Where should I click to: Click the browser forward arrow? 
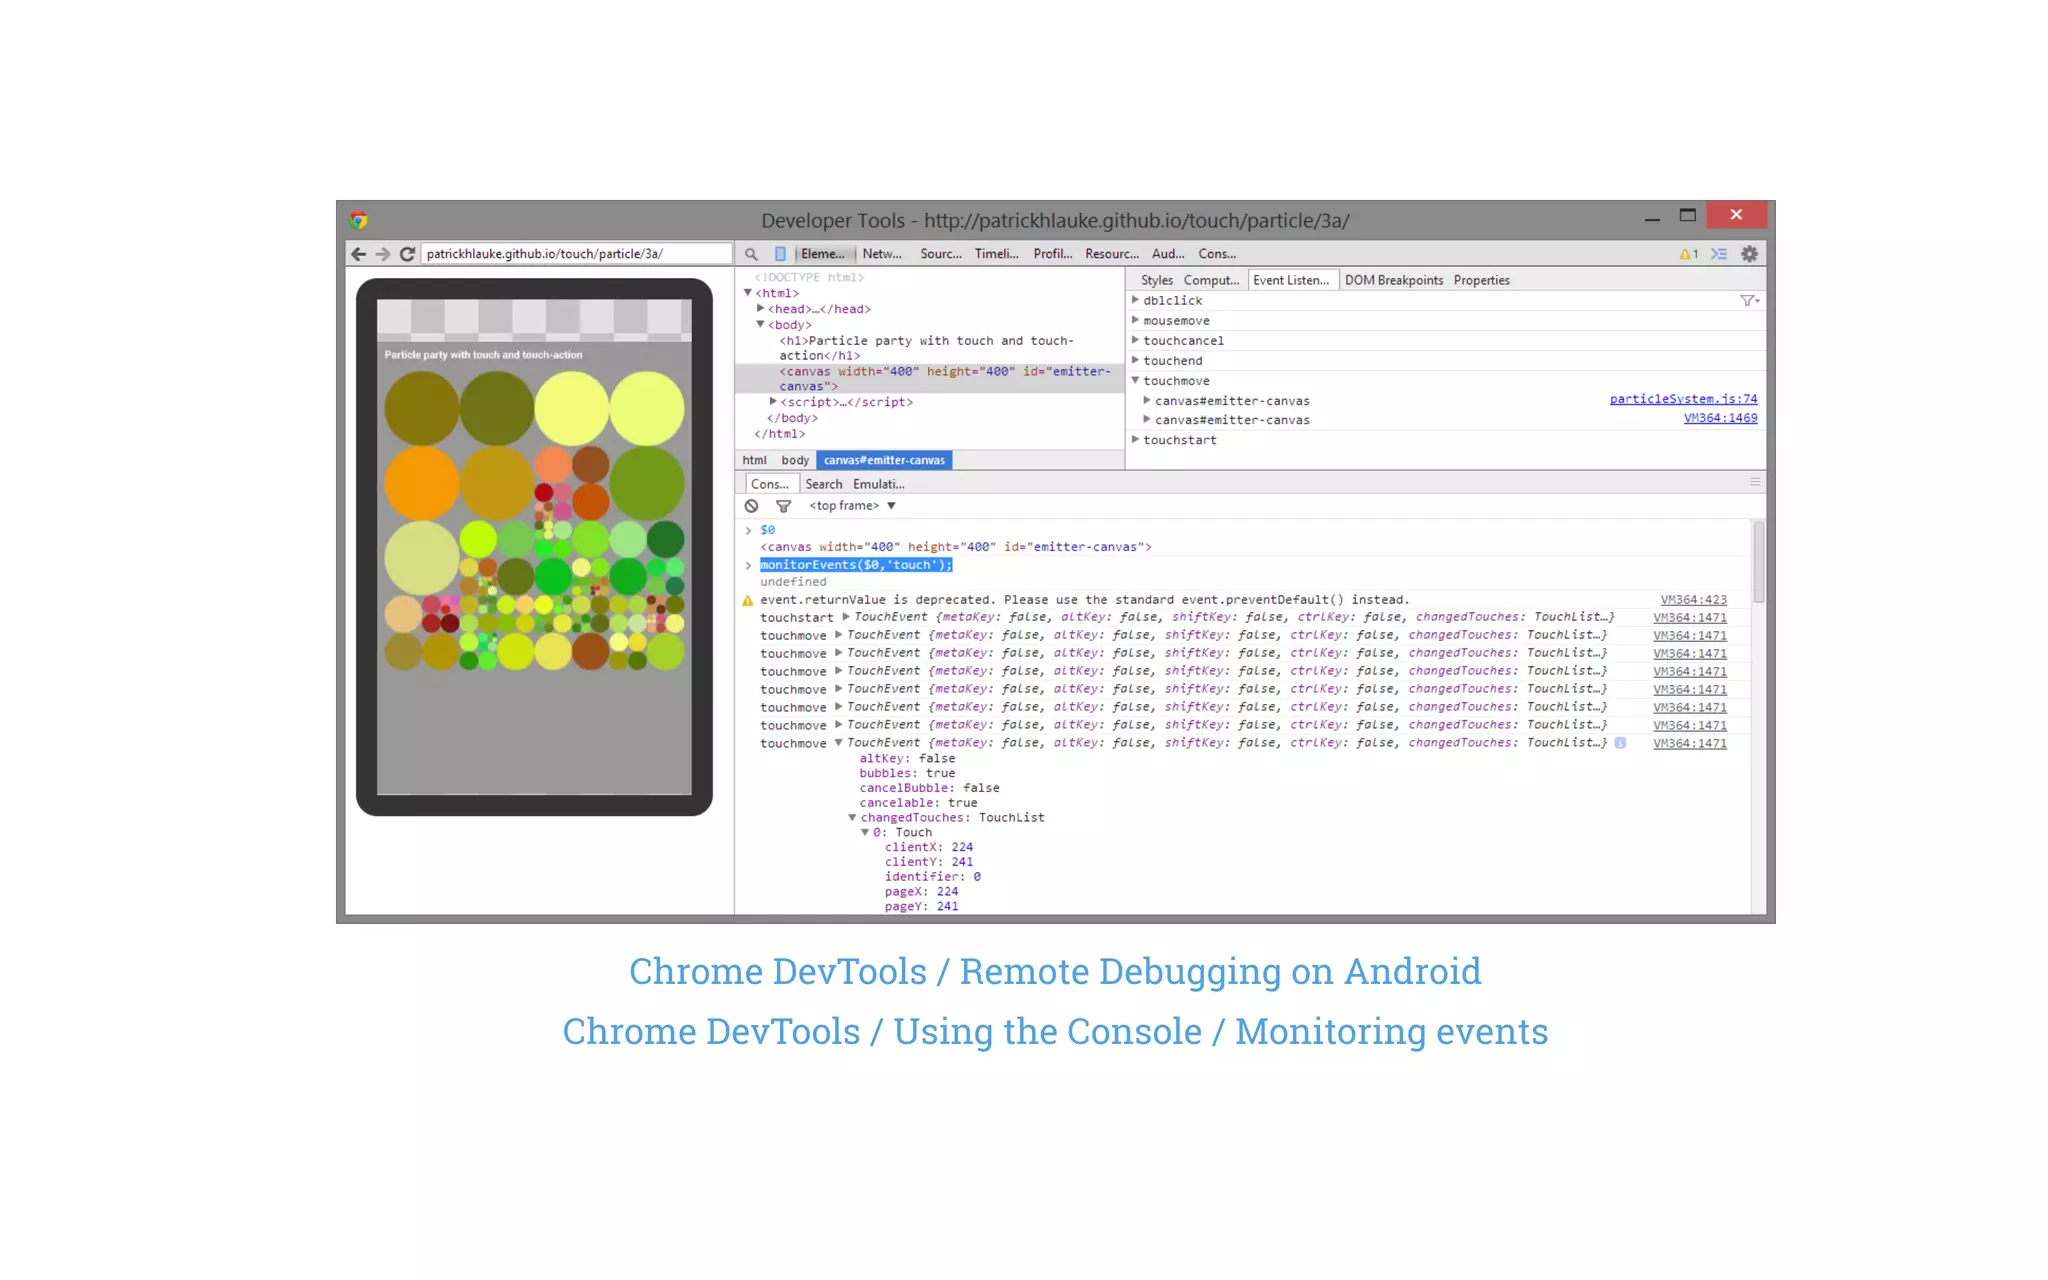383,254
